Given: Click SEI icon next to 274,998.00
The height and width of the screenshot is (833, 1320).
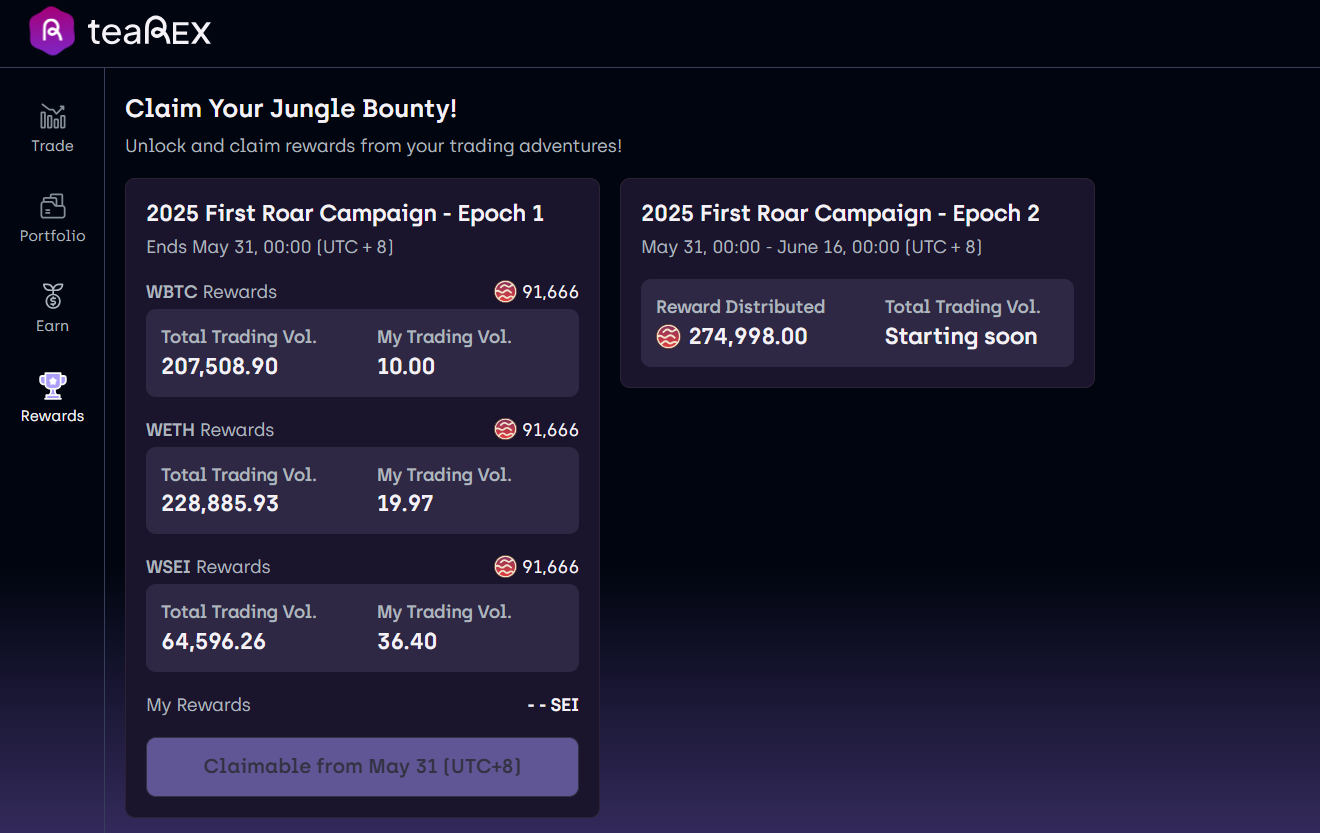Looking at the screenshot, I should [x=668, y=337].
